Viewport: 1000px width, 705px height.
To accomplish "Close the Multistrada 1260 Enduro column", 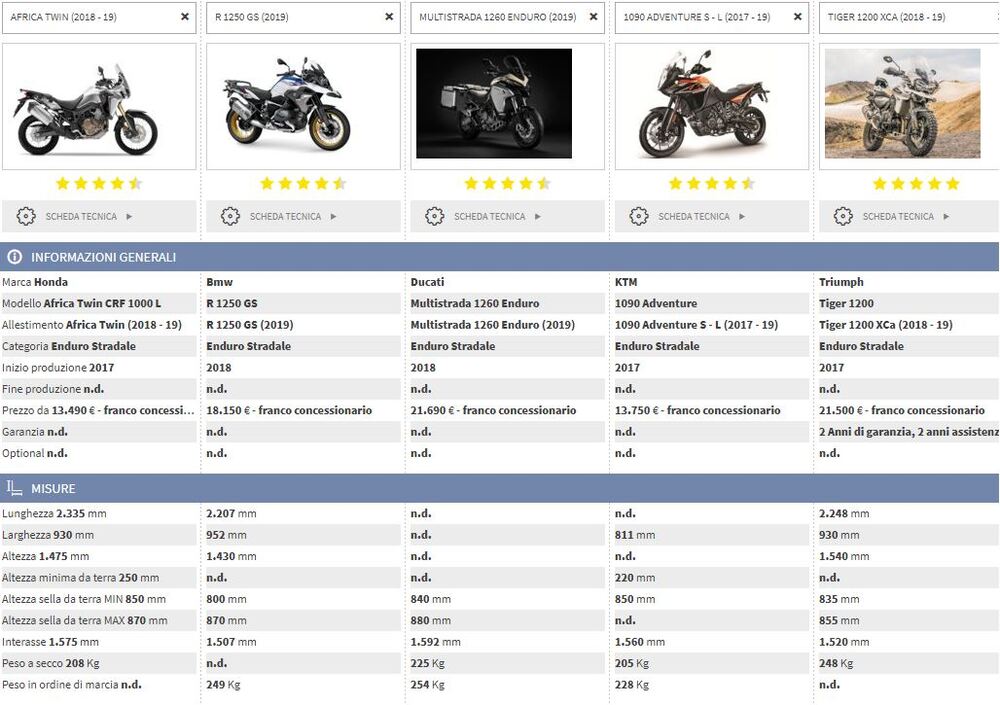I will tap(593, 17).
